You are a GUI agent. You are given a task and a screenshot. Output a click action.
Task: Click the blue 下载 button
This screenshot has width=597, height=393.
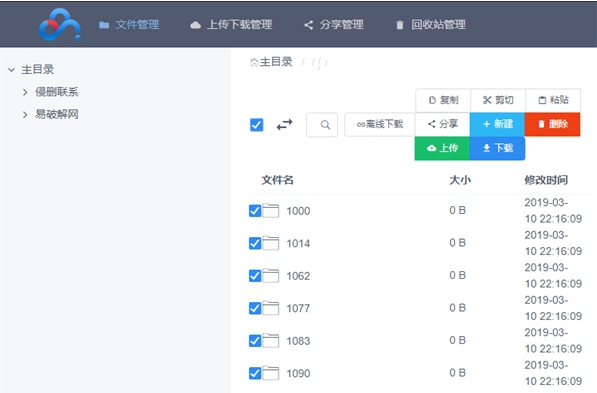498,148
